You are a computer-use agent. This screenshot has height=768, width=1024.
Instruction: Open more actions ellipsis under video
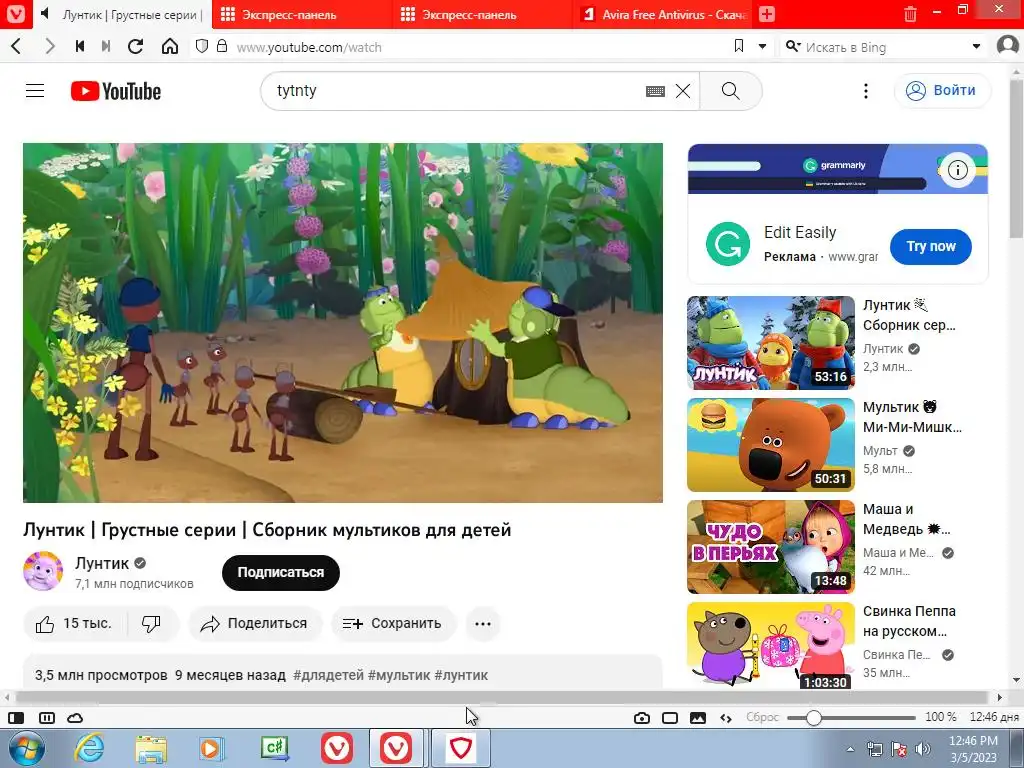[x=483, y=624]
